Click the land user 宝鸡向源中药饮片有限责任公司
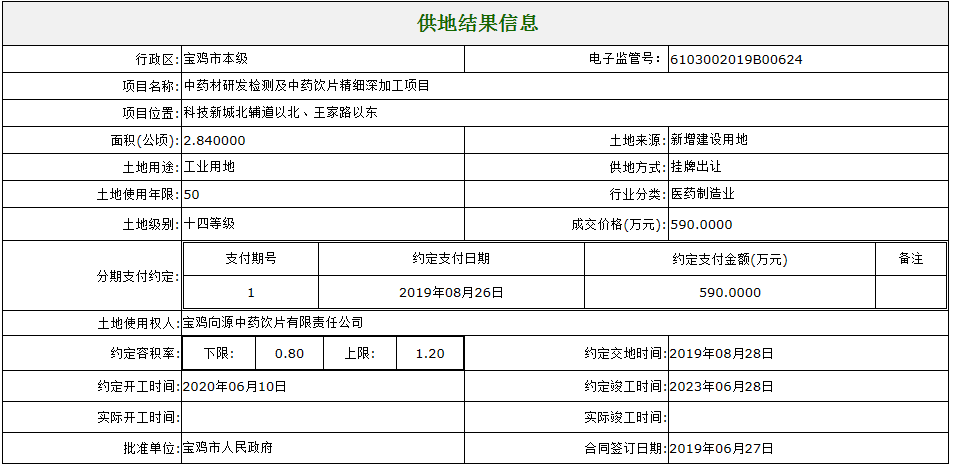 tap(273, 323)
